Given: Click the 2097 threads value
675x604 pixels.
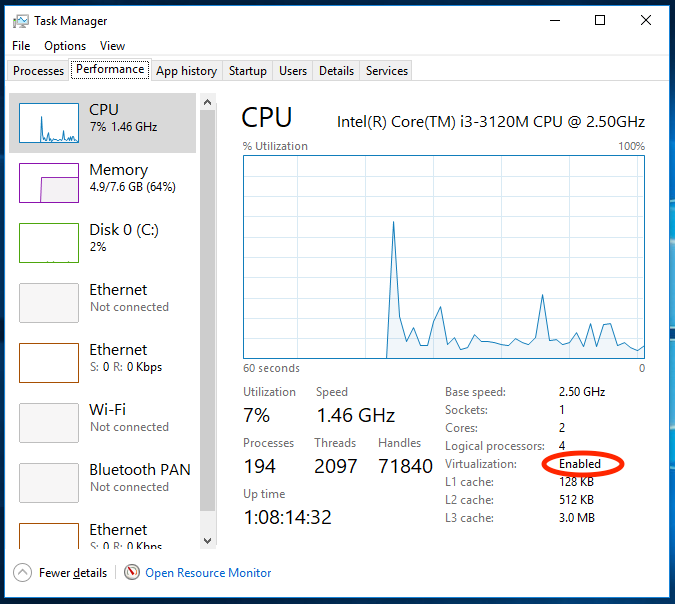Looking at the screenshot, I should pyautogui.click(x=336, y=466).
